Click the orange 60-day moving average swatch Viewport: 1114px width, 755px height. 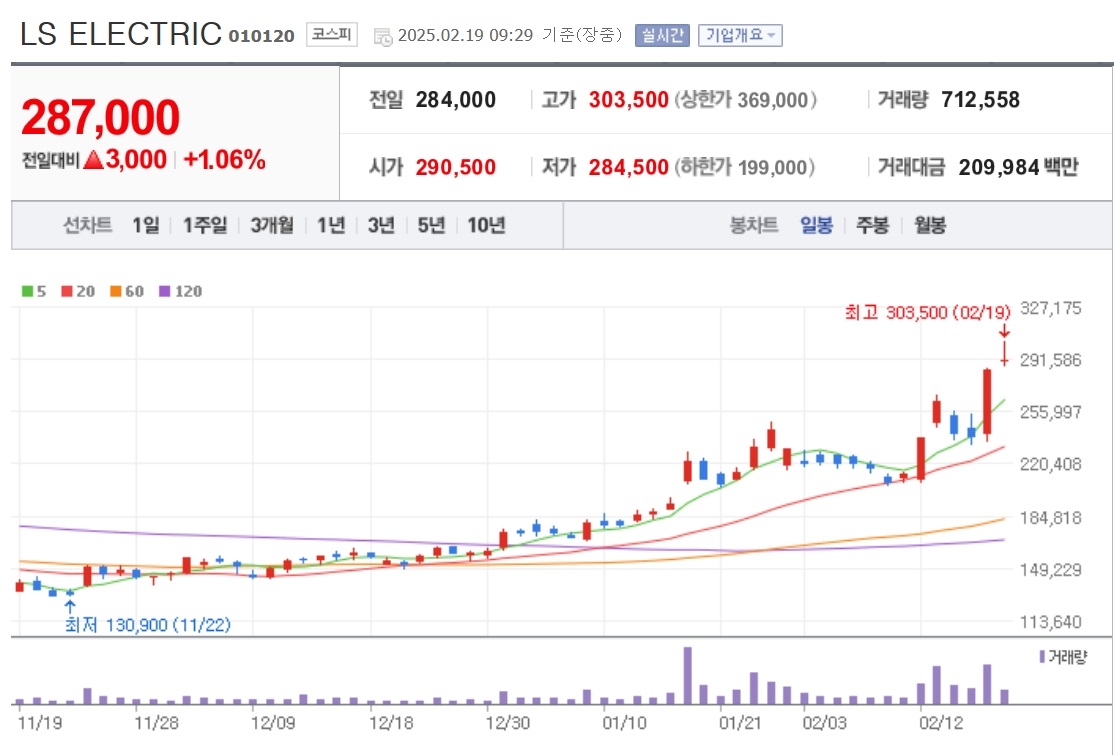click(116, 291)
